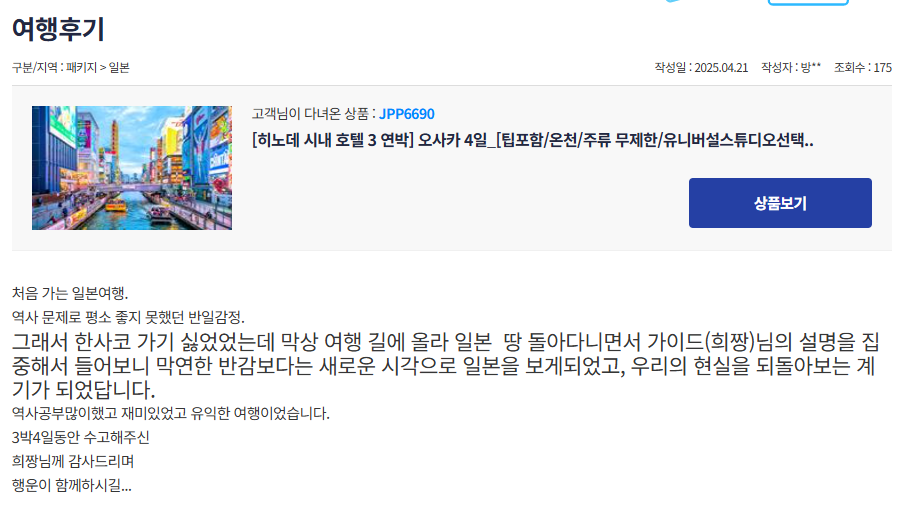
Task: Click the 작성자 방** author name
Action: click(x=790, y=68)
